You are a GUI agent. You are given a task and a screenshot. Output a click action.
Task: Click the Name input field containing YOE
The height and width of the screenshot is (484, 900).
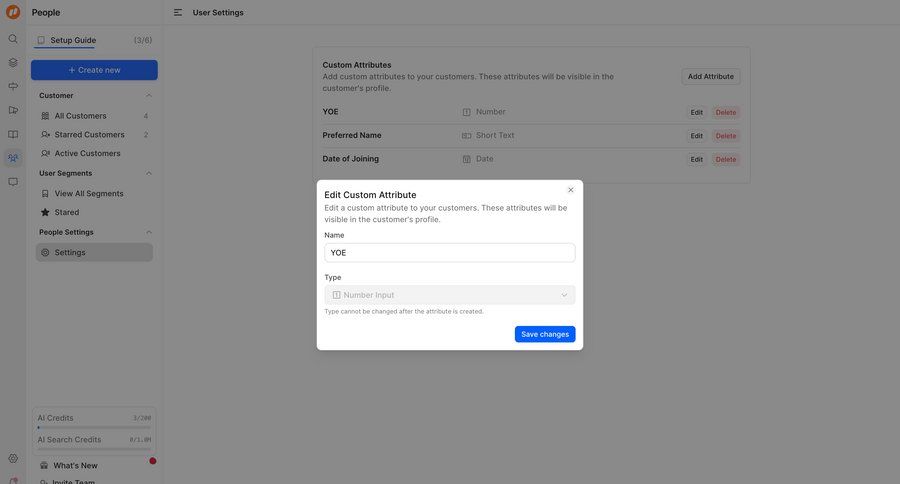pyautogui.click(x=449, y=253)
